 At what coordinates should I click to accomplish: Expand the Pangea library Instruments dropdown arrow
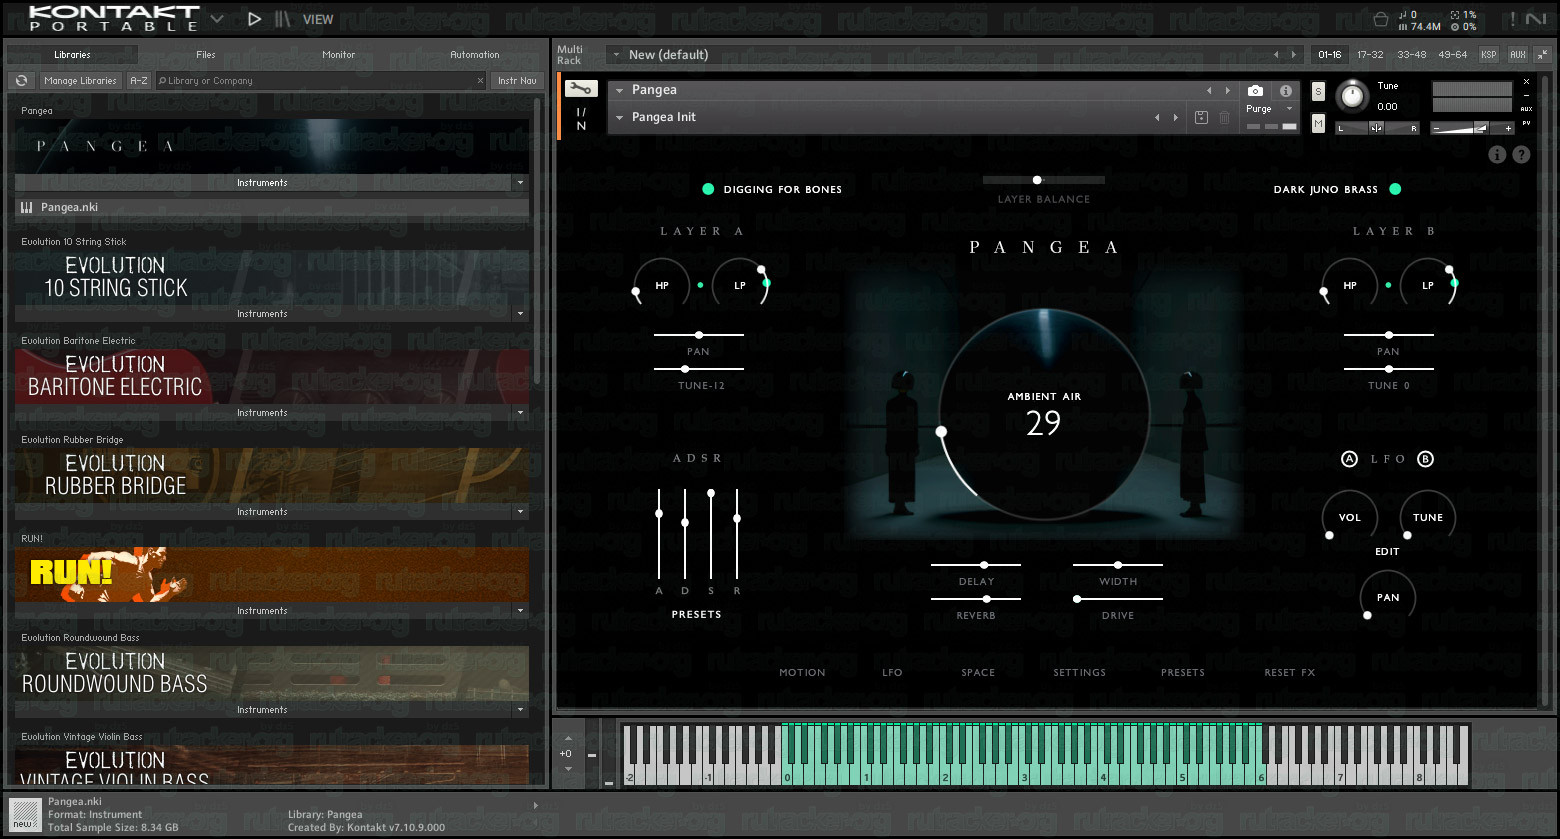tap(520, 183)
